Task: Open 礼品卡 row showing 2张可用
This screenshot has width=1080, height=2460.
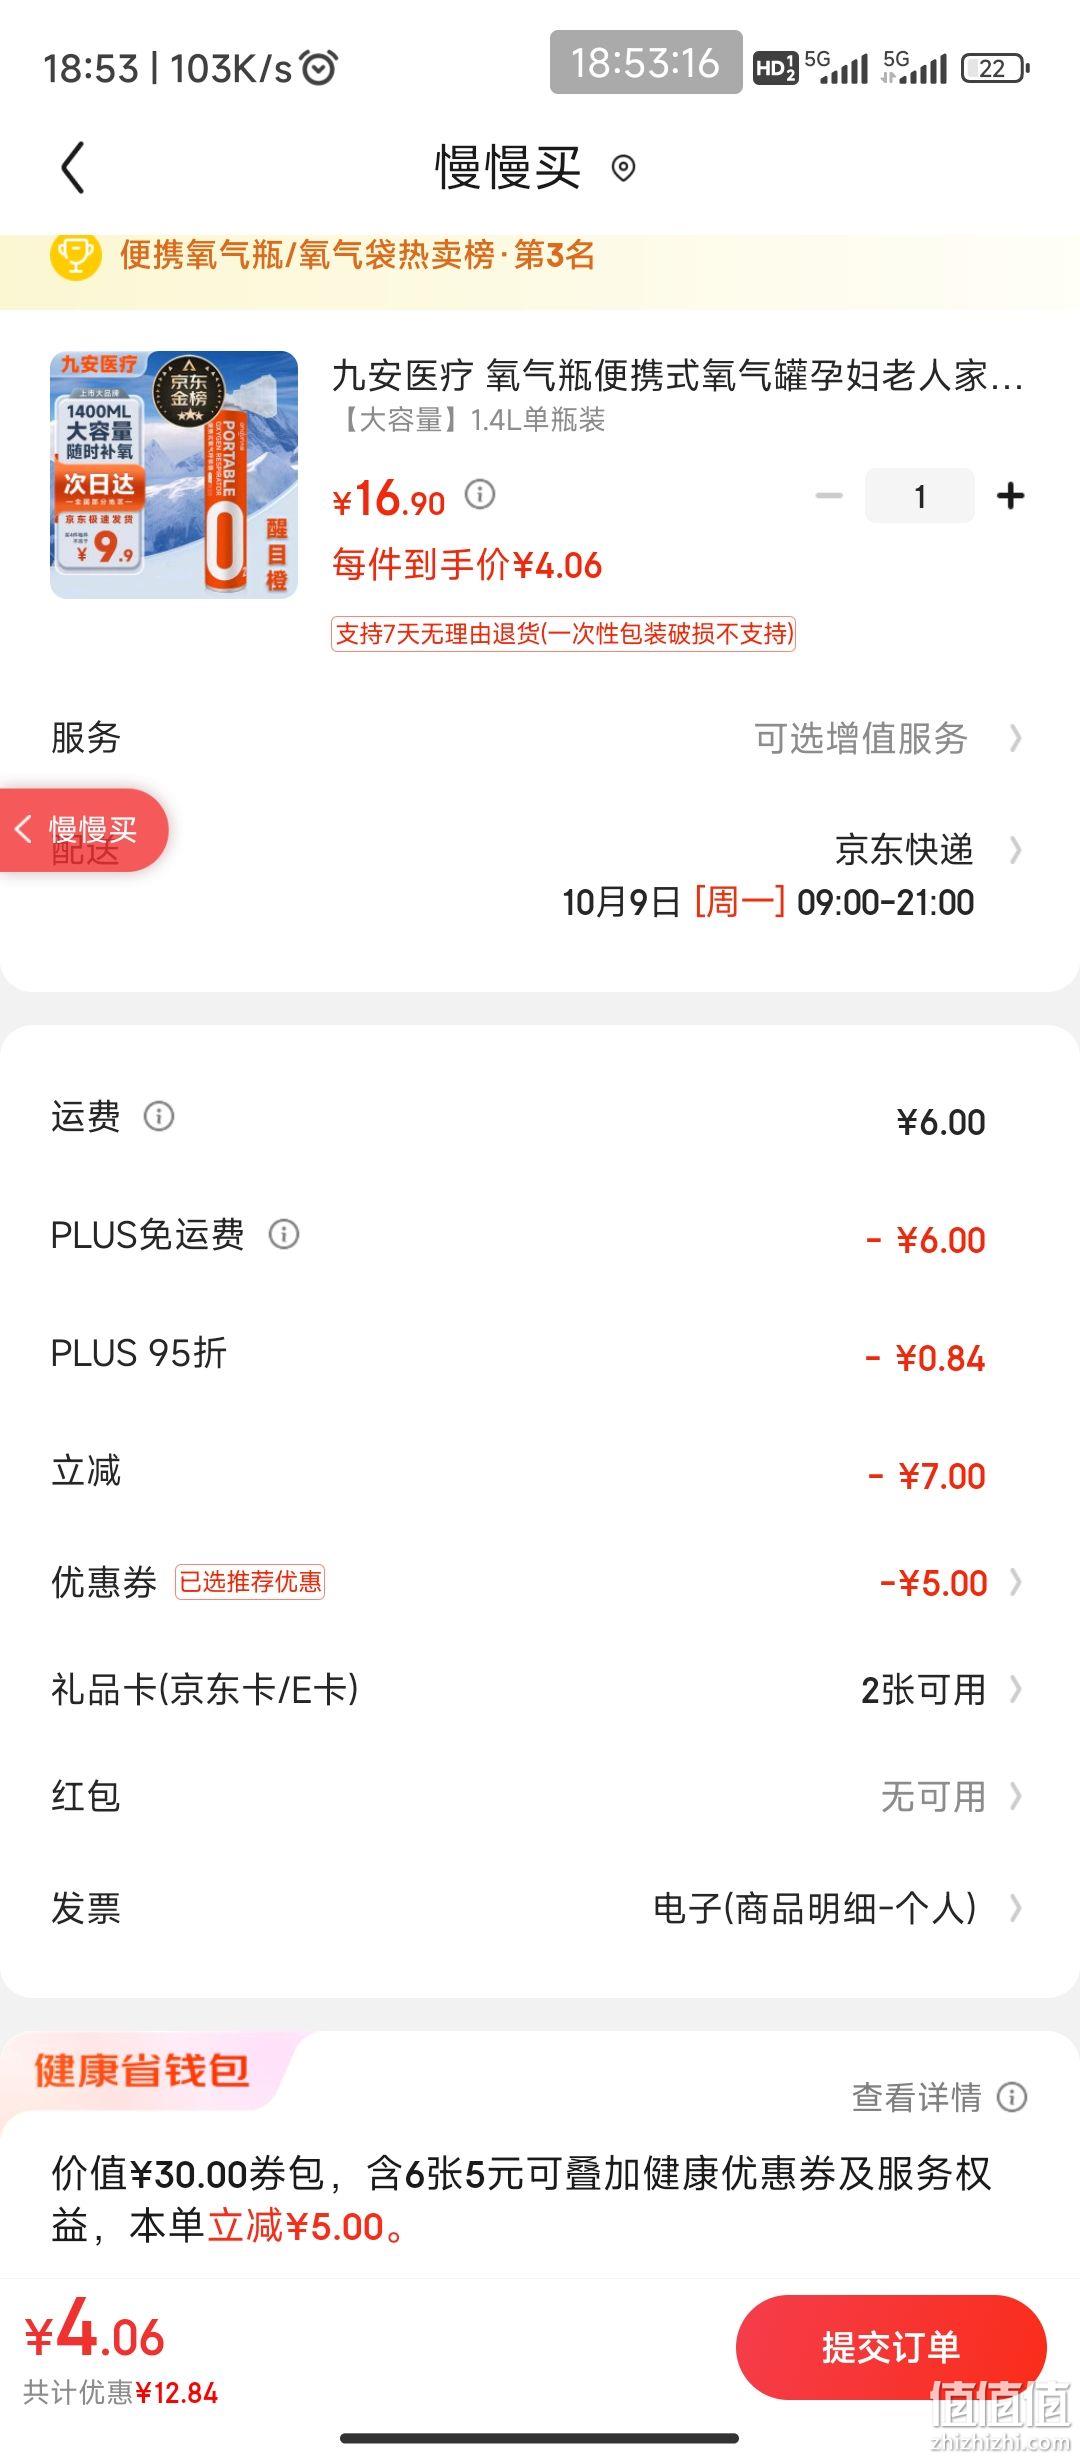Action: pos(540,1690)
